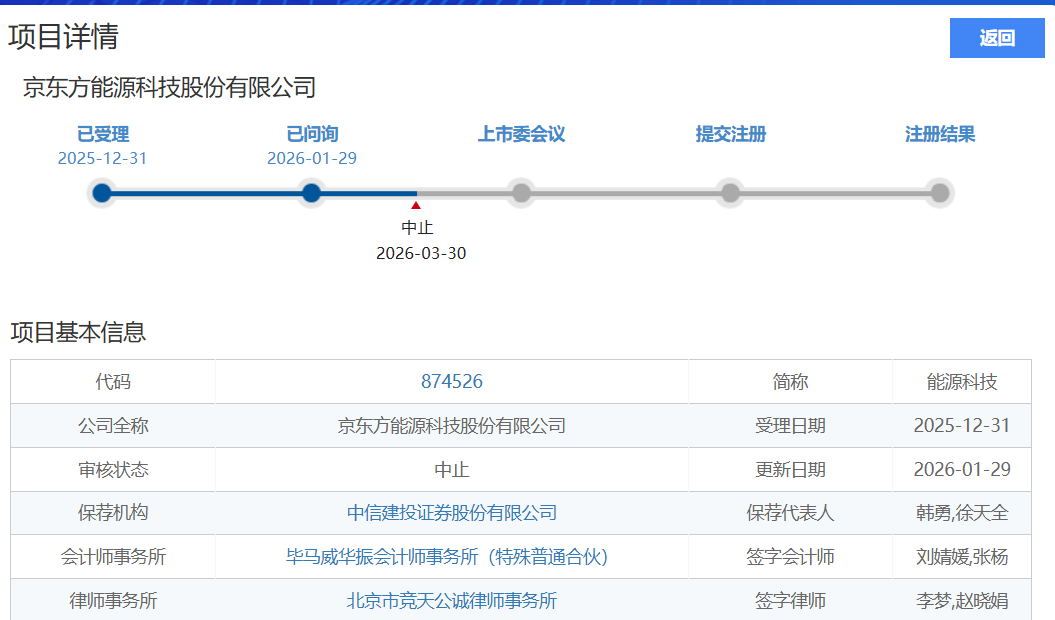
Task: Click the 中止 label under timeline
Action: 417,228
